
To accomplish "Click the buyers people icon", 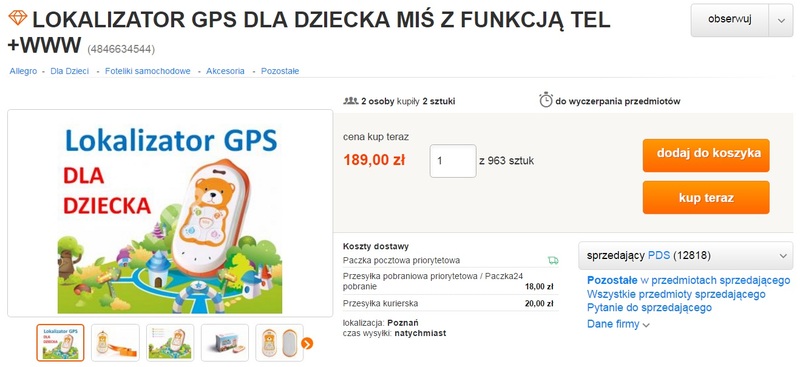I will click(x=351, y=101).
